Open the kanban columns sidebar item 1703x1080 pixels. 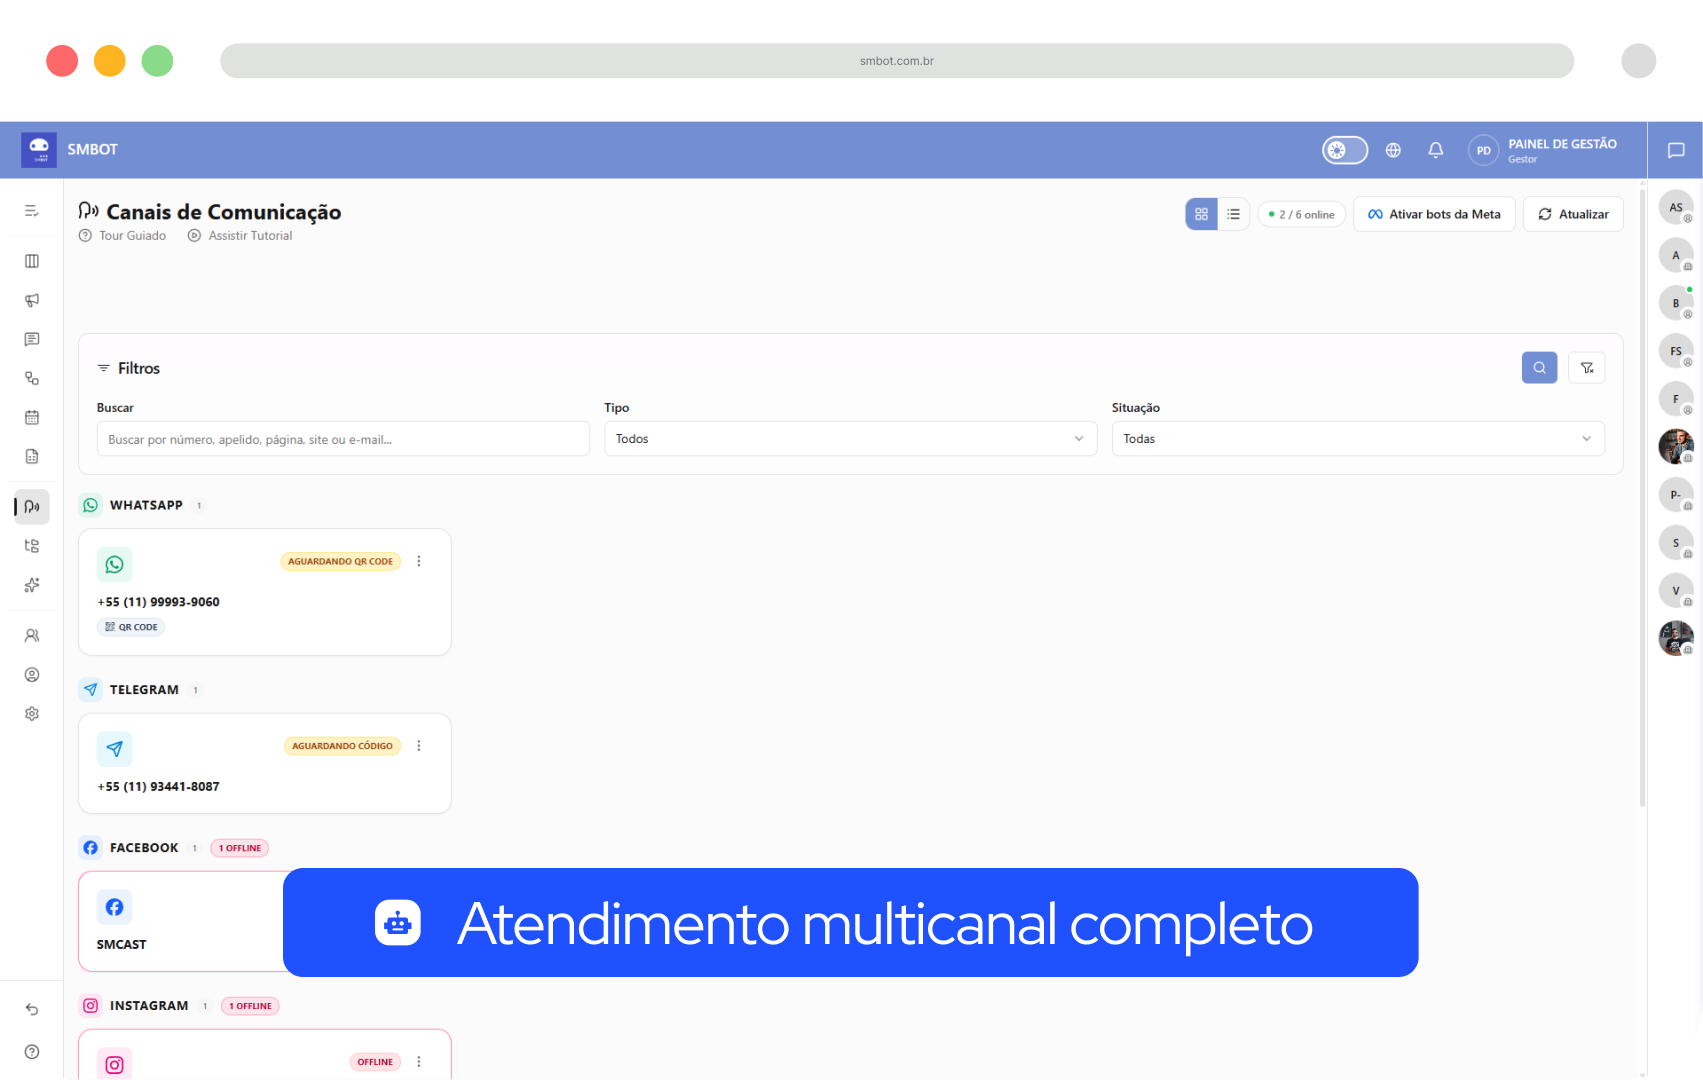tap(32, 261)
